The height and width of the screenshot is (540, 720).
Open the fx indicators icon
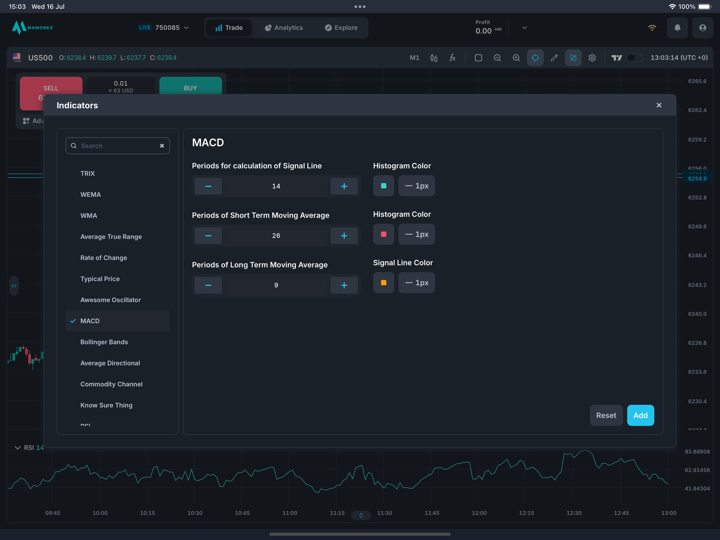(452, 58)
